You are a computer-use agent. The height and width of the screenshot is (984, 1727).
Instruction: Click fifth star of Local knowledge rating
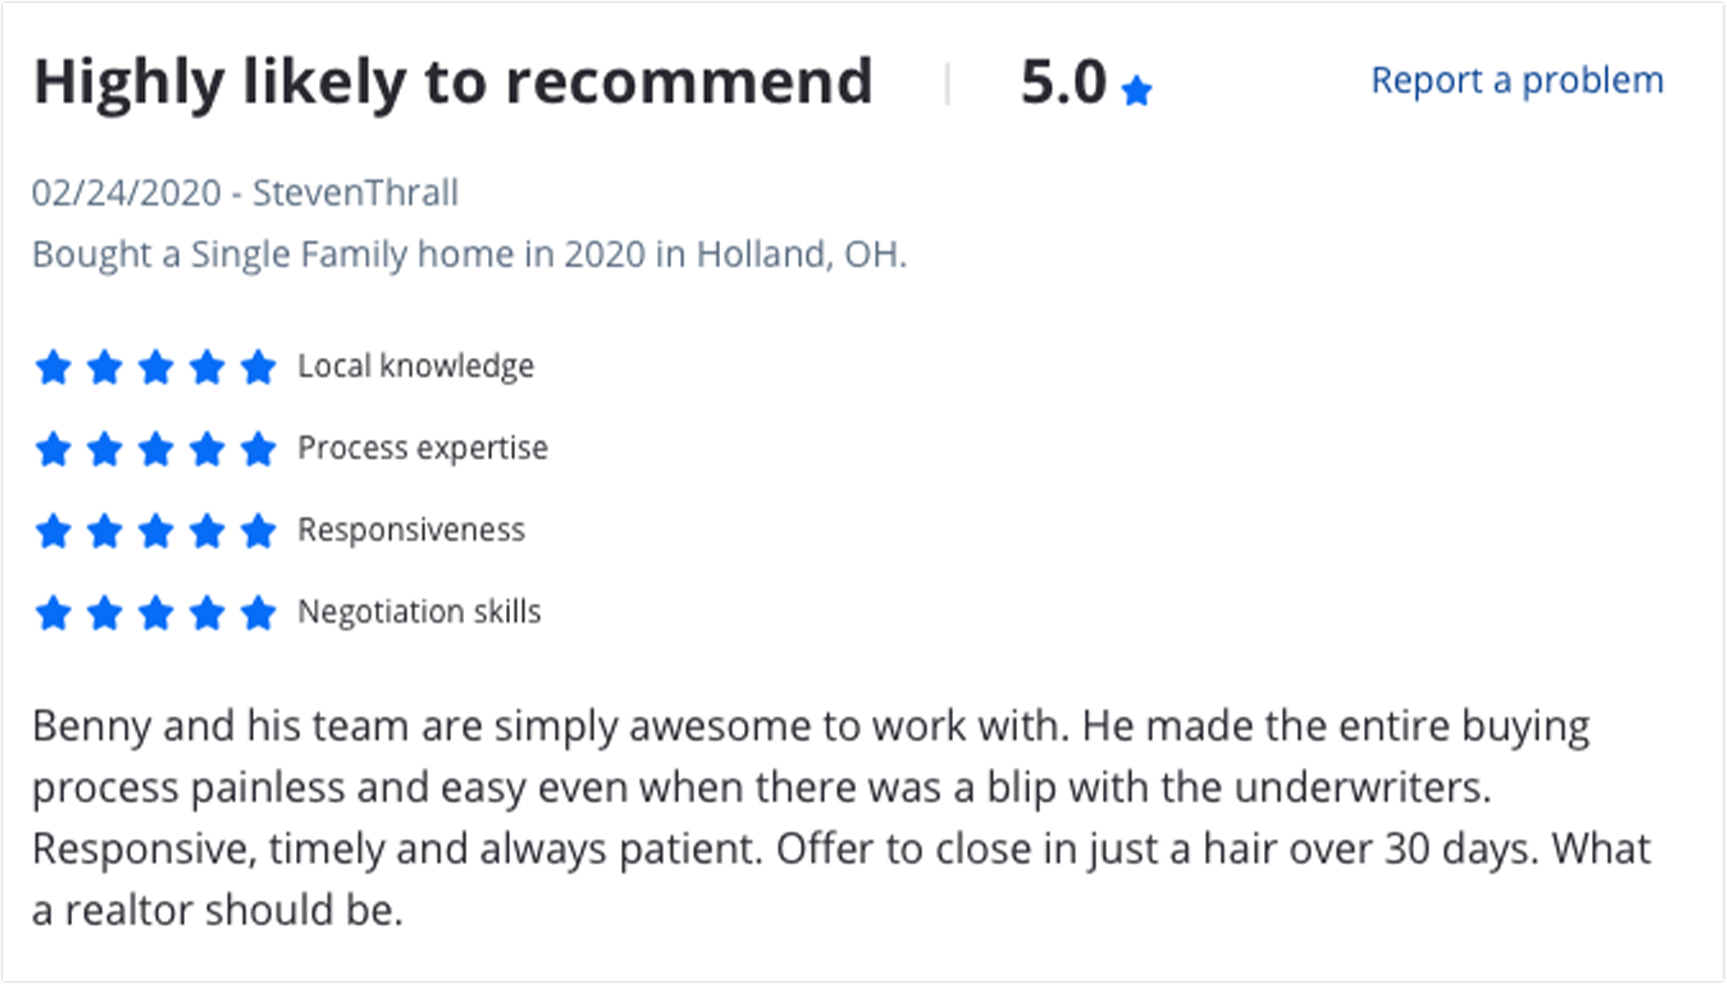tap(258, 367)
